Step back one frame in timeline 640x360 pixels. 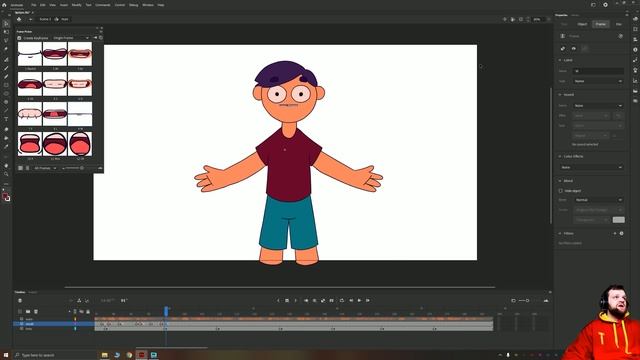[x=351, y=300]
